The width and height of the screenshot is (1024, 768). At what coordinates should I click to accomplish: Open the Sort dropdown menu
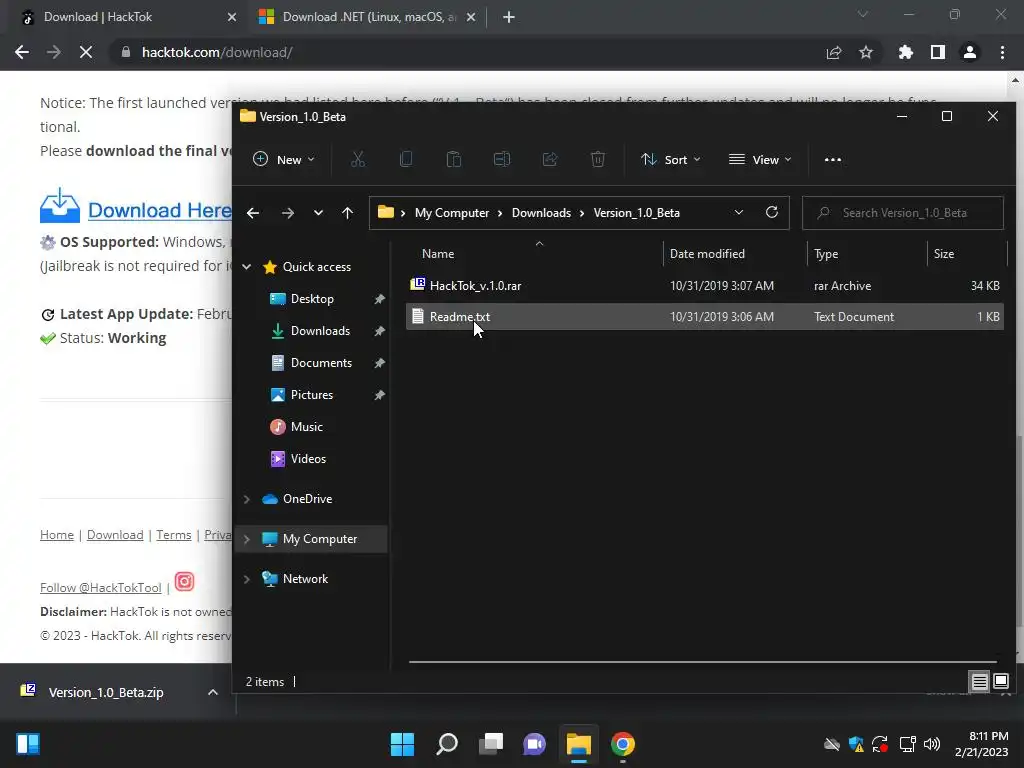[671, 159]
